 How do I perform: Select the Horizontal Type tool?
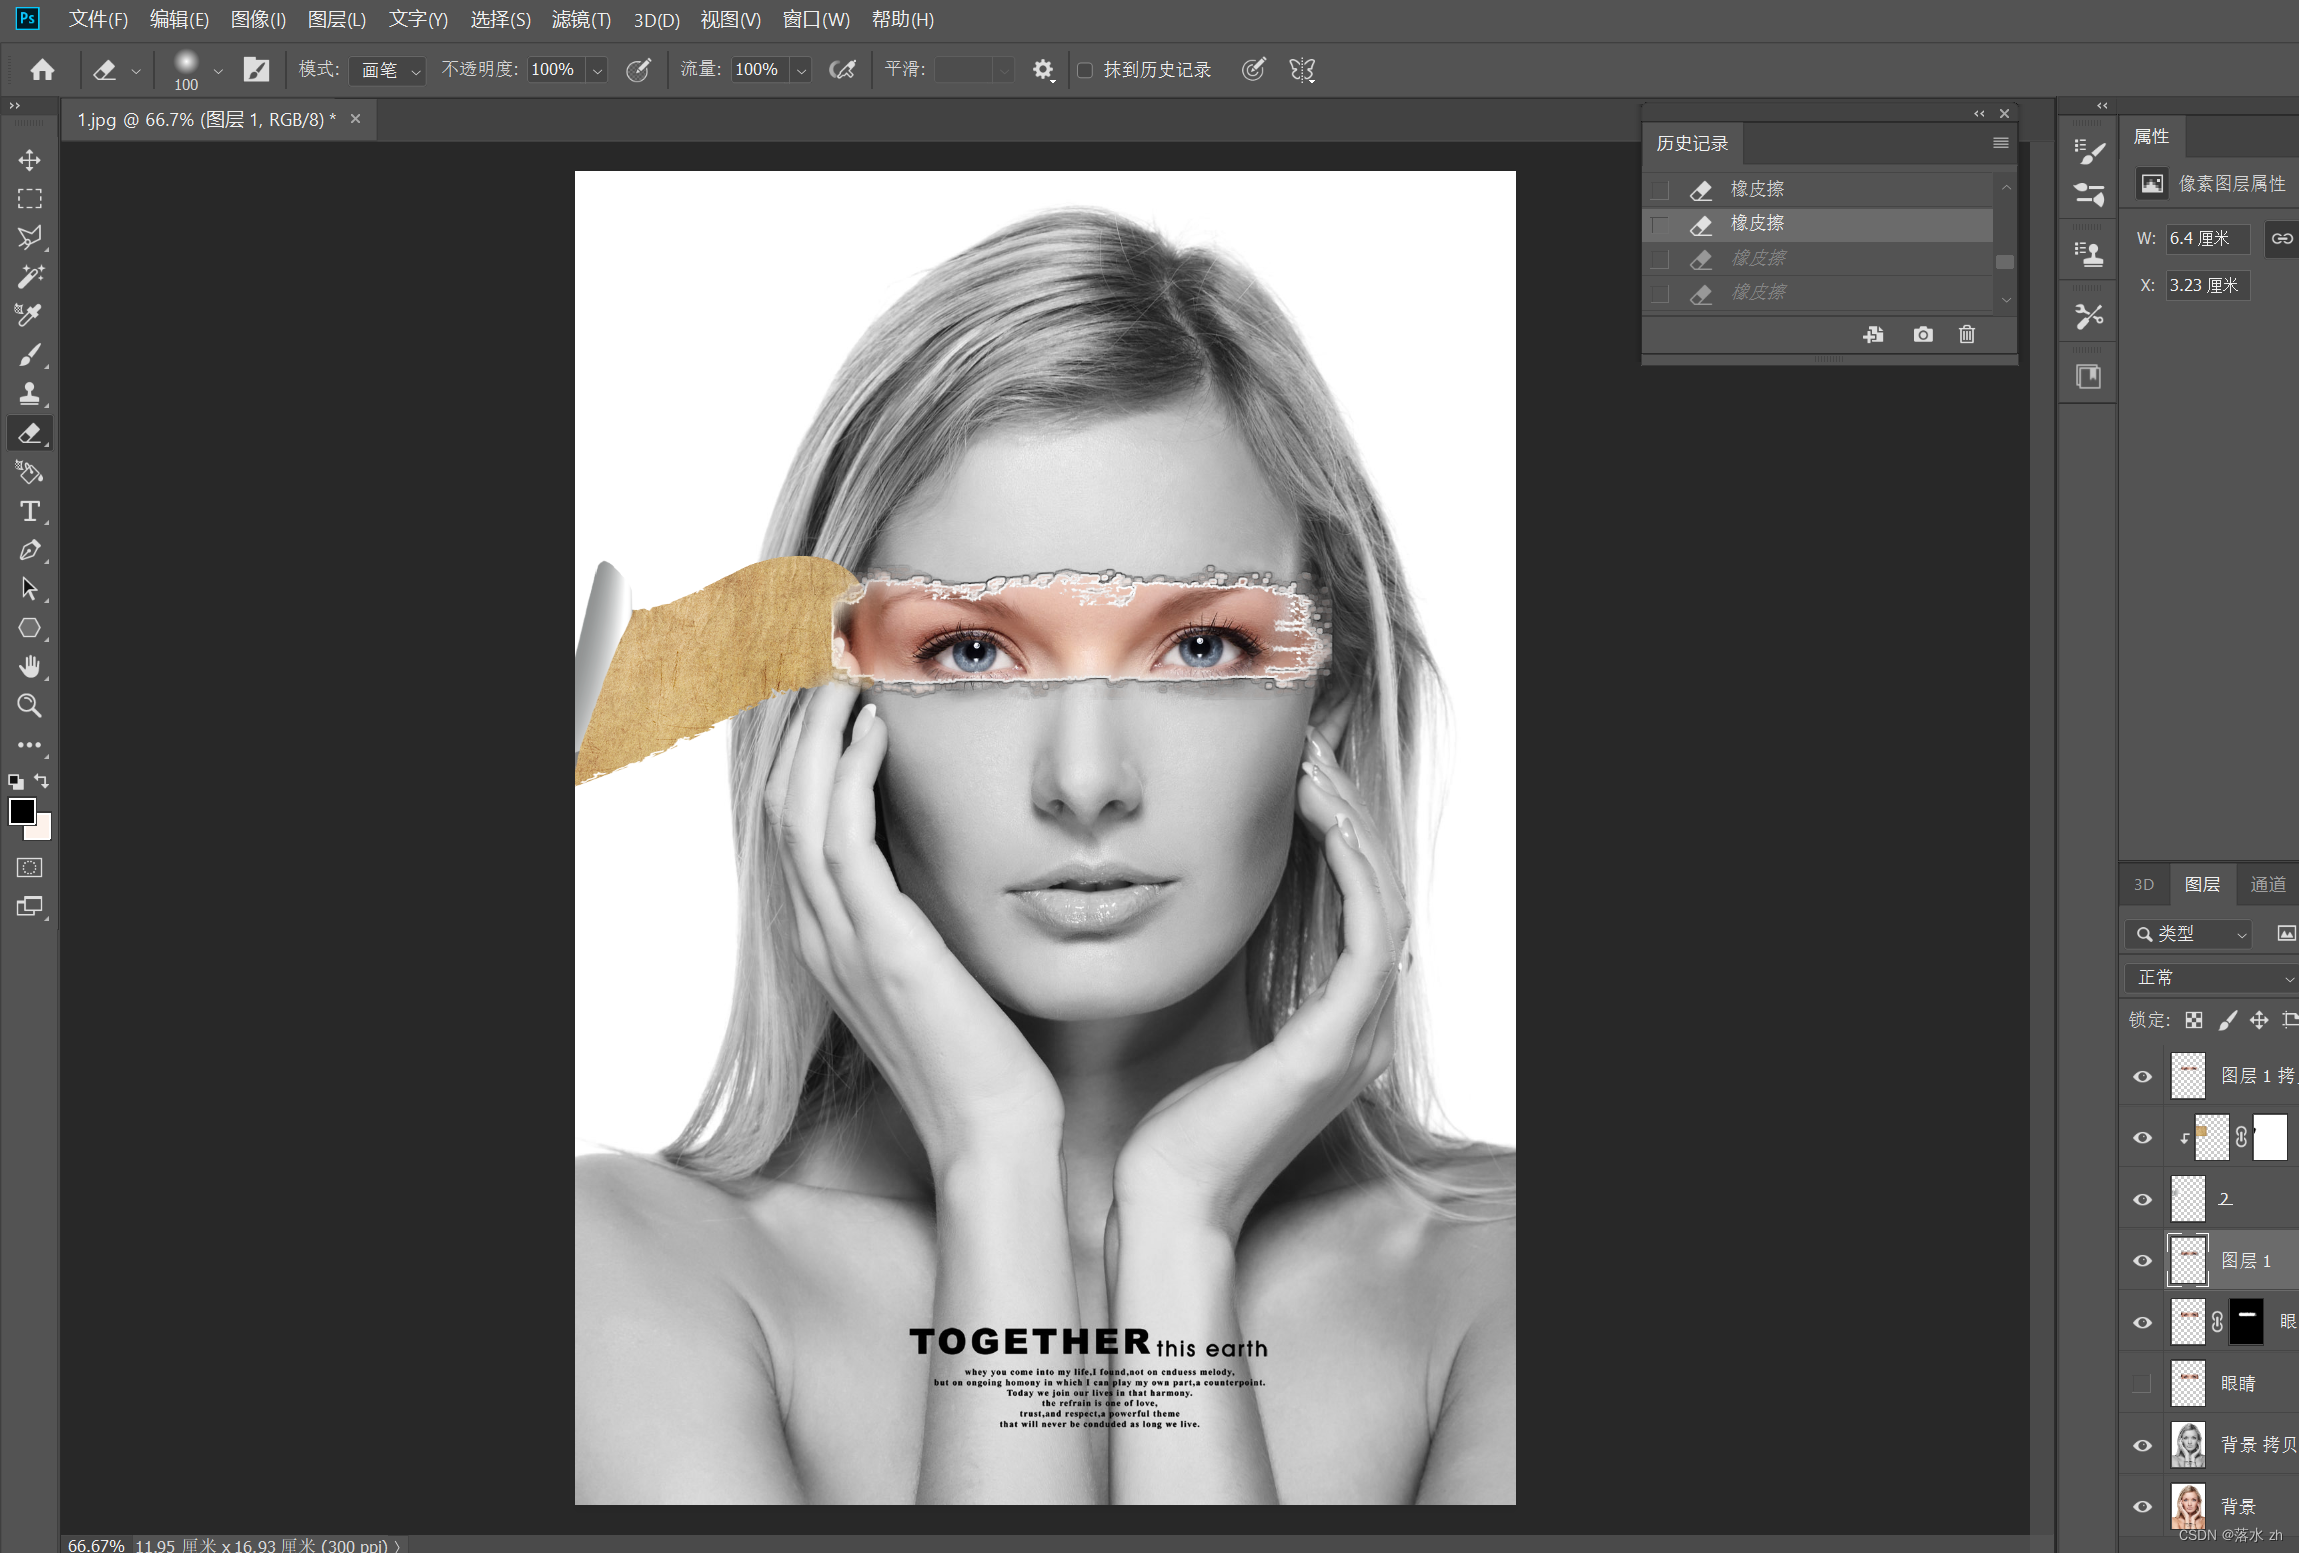(x=29, y=511)
